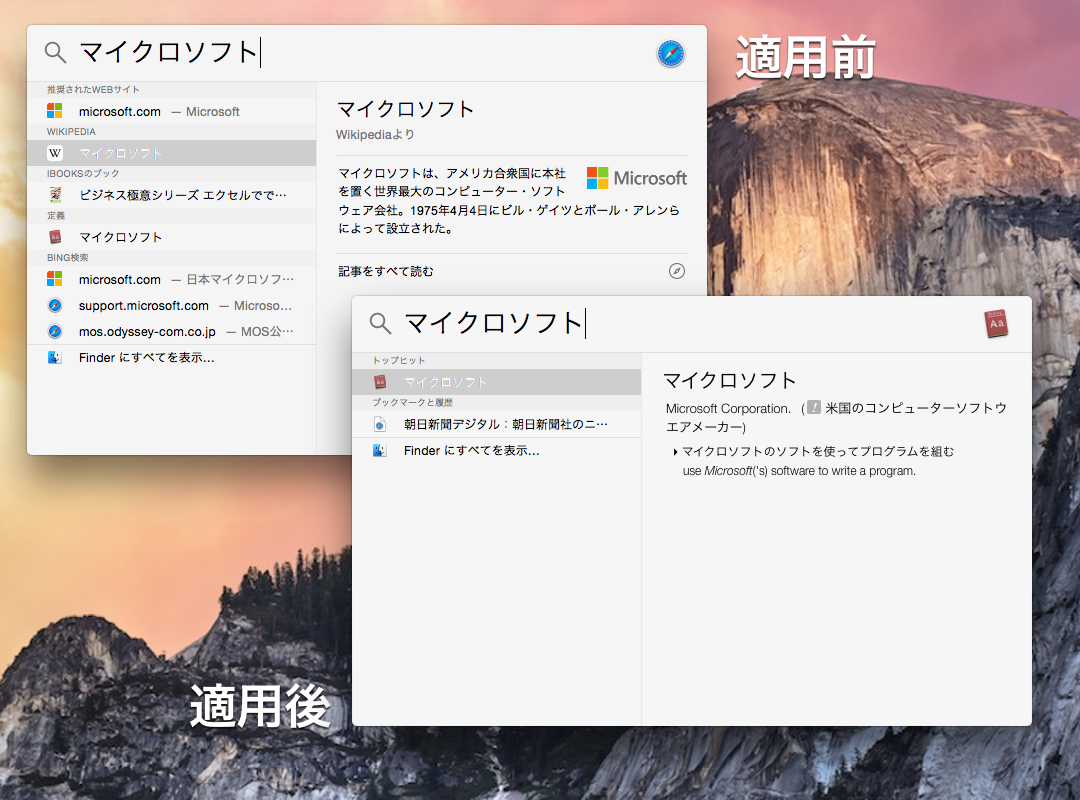Click the Microsoft logo icon beside suggested microsoft.com

pyautogui.click(x=54, y=111)
